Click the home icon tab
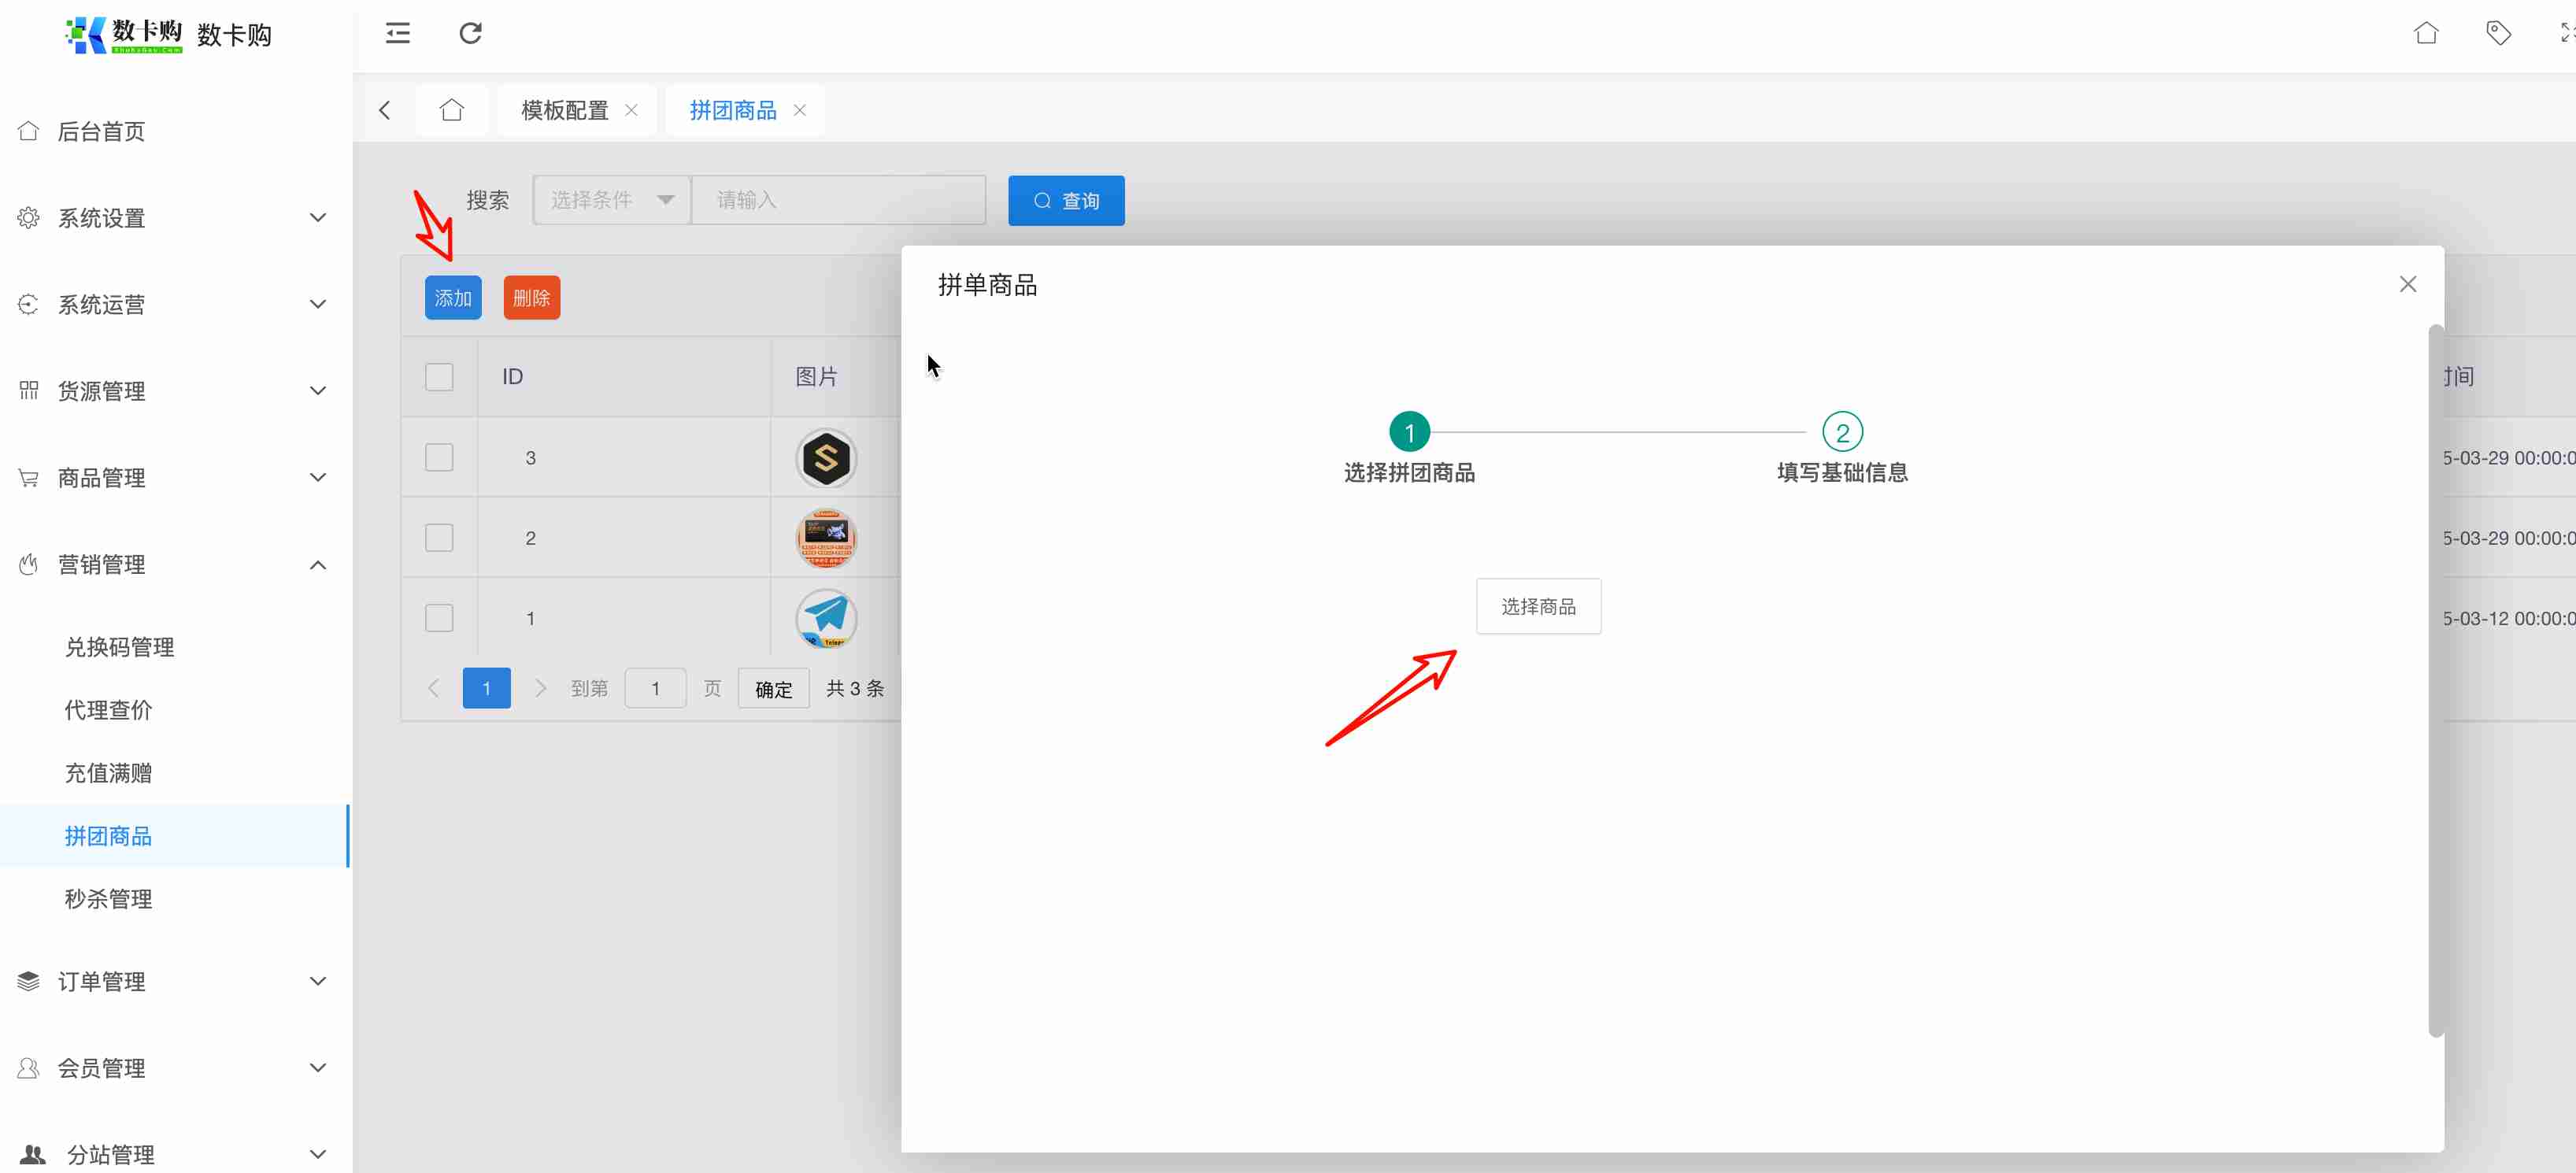Screen dimensions: 2576x1173 tap(452, 110)
